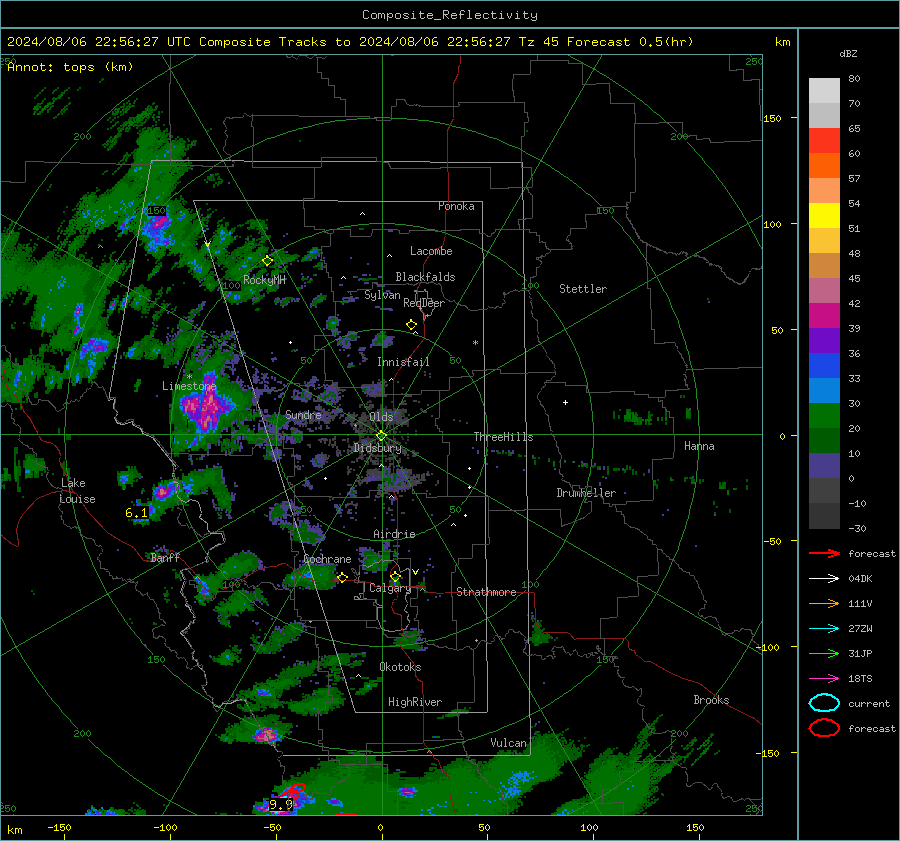Click the 54 dBZ yellow color swatch
Image resolution: width=900 pixels, height=841 pixels.
(824, 215)
